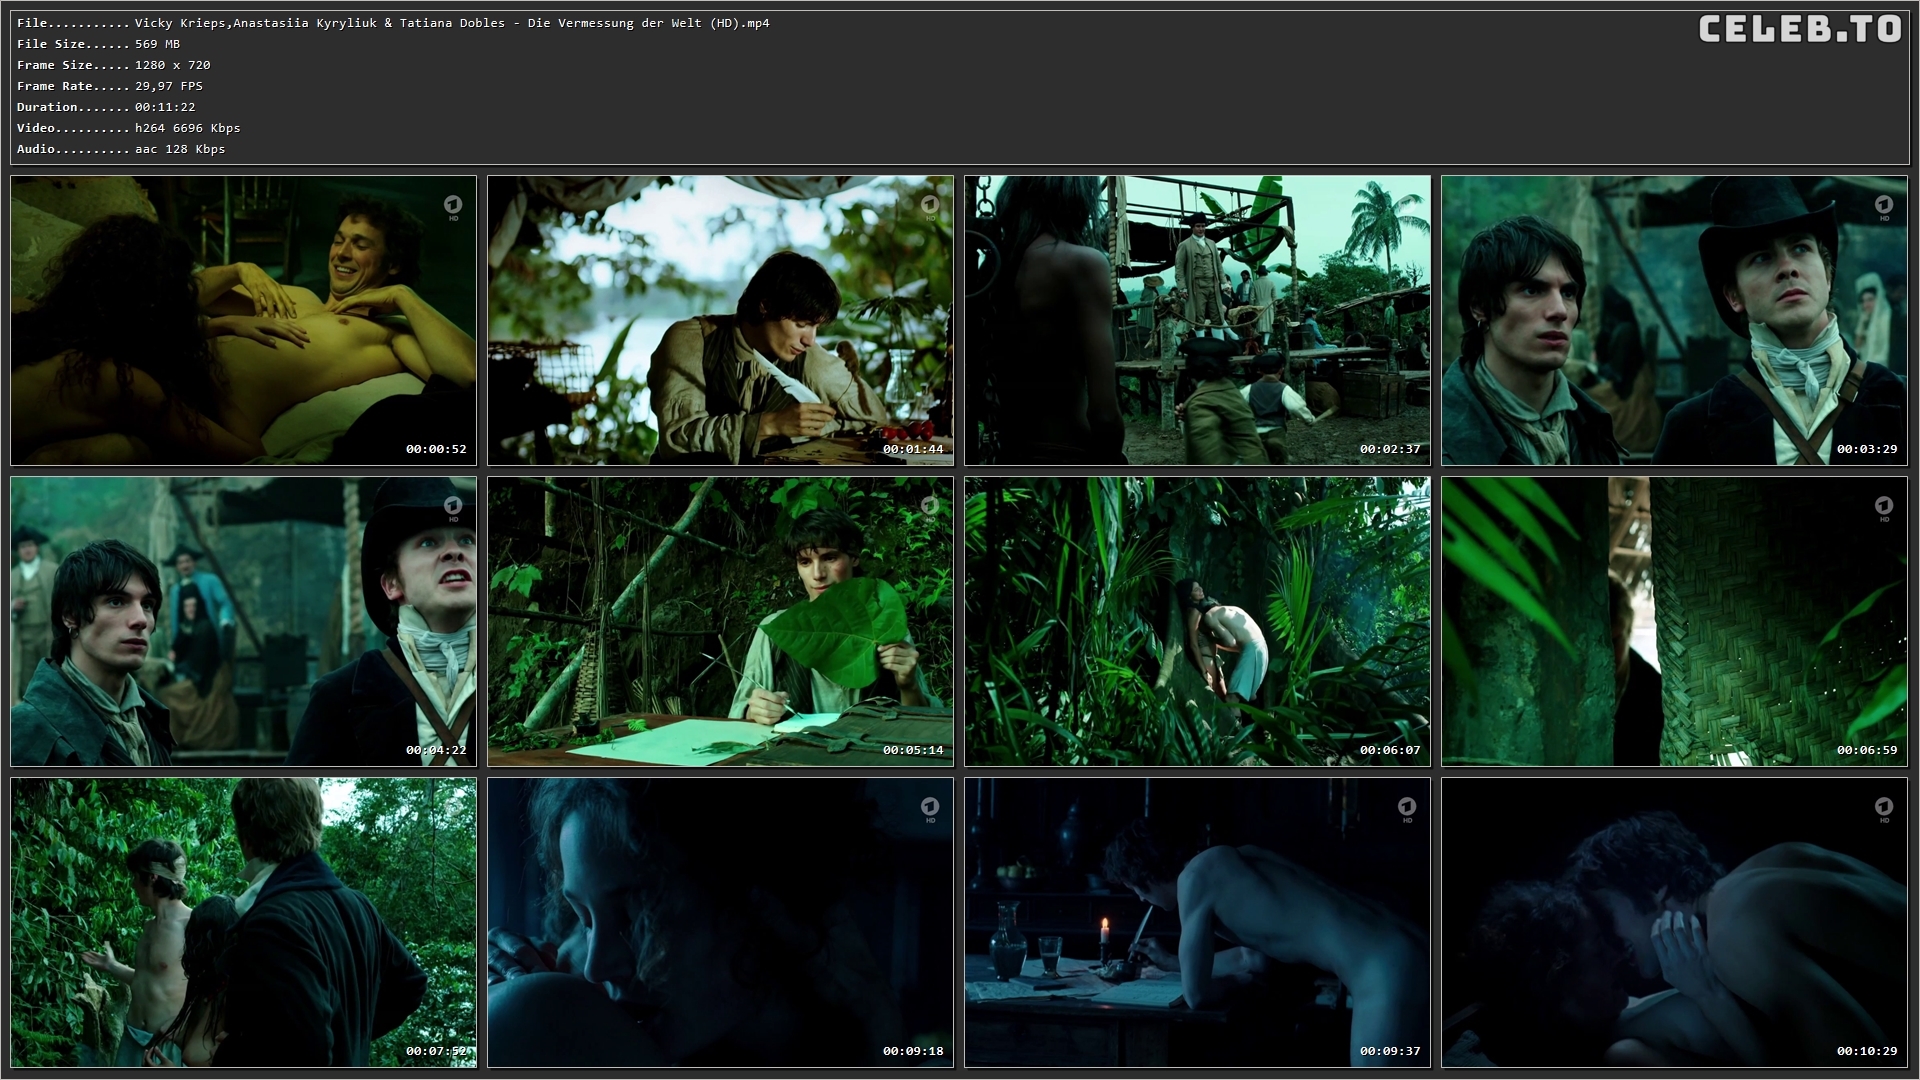The width and height of the screenshot is (1920, 1080).
Task: Select the file size value 569 MB
Action: (x=157, y=44)
